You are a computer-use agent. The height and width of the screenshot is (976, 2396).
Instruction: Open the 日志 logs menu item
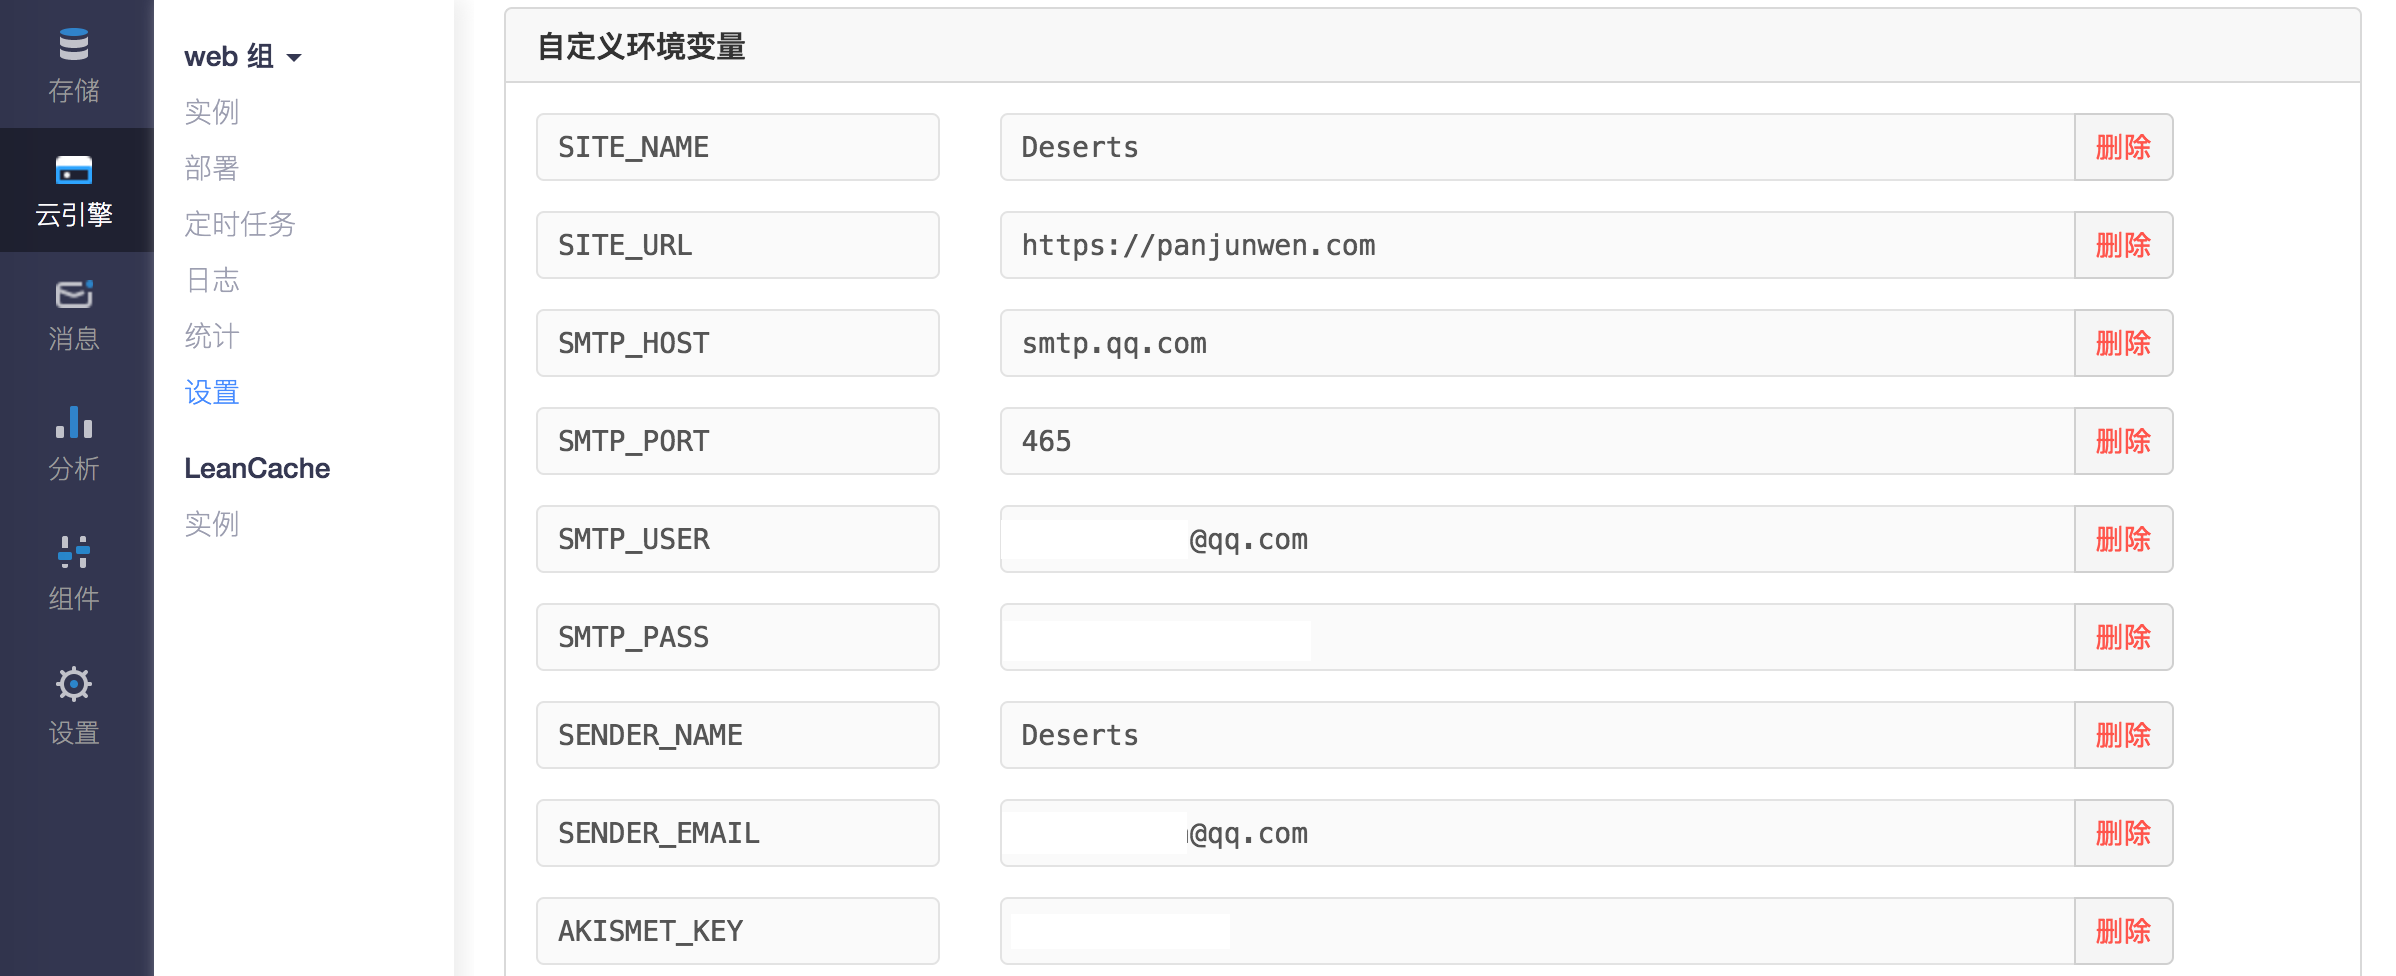tap(212, 280)
